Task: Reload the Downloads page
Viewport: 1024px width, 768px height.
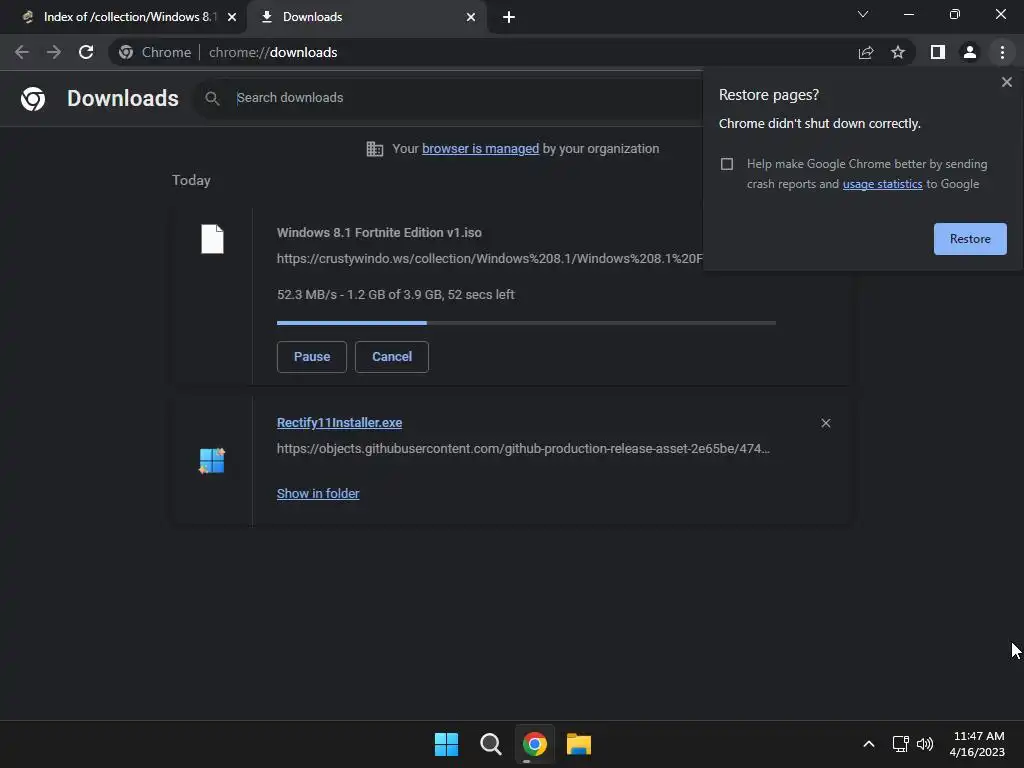Action: coord(86,52)
